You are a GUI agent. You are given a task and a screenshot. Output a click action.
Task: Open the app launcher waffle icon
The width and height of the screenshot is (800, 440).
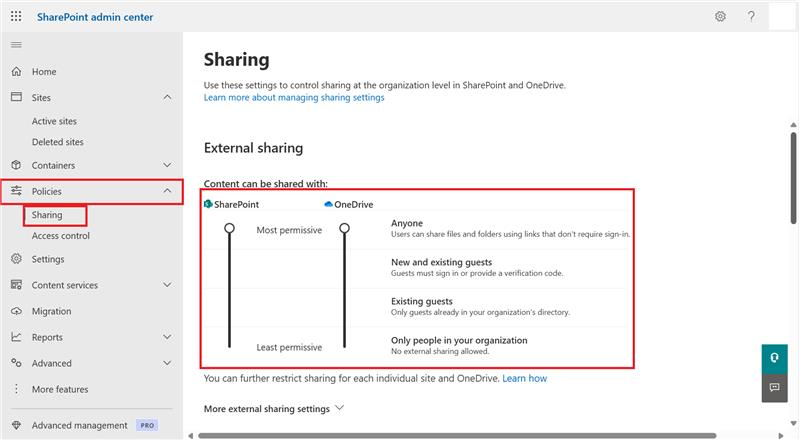pos(16,16)
